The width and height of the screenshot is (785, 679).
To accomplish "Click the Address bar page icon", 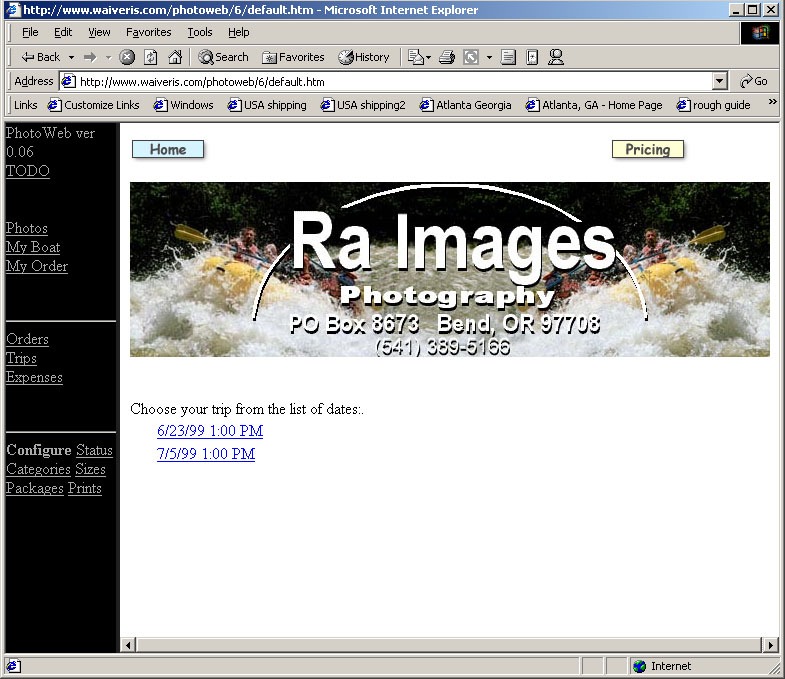I will (x=69, y=81).
